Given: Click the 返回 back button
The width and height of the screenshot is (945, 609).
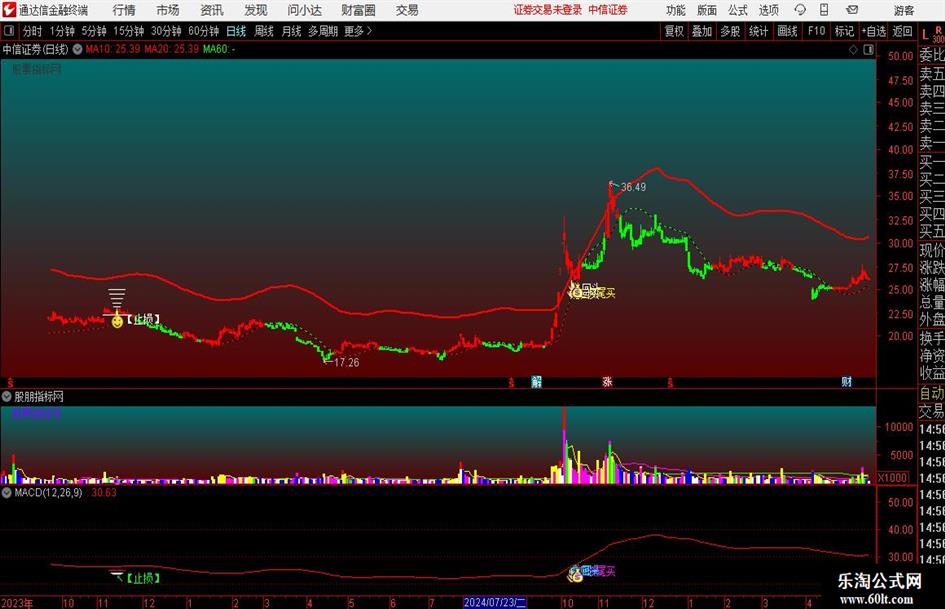Looking at the screenshot, I should (x=902, y=31).
